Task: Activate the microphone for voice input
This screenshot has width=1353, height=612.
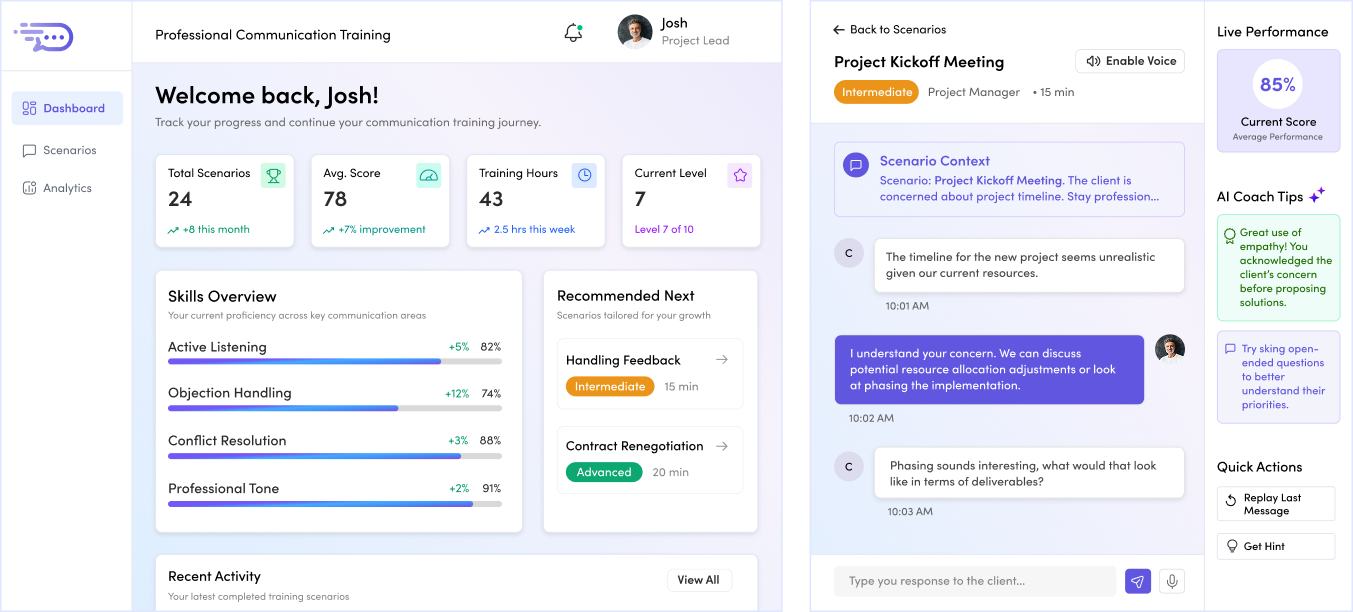Action: 1171,581
